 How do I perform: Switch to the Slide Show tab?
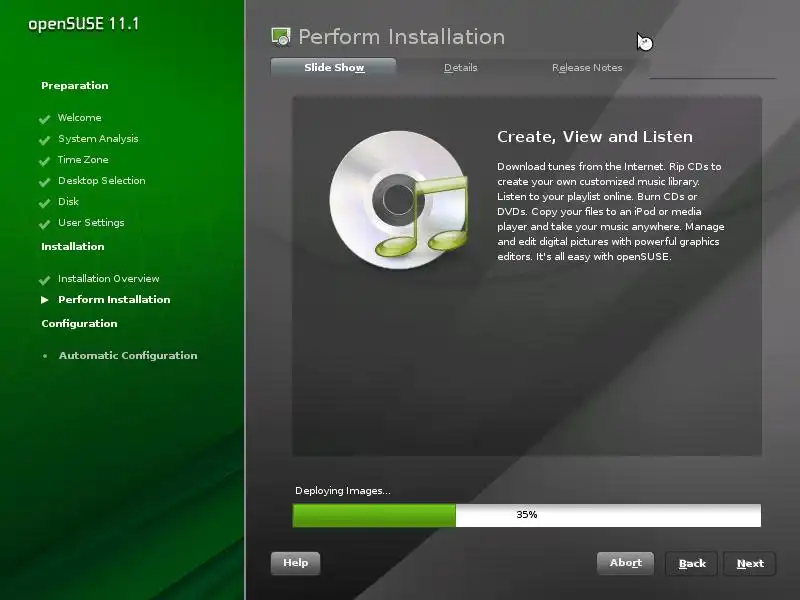click(333, 67)
